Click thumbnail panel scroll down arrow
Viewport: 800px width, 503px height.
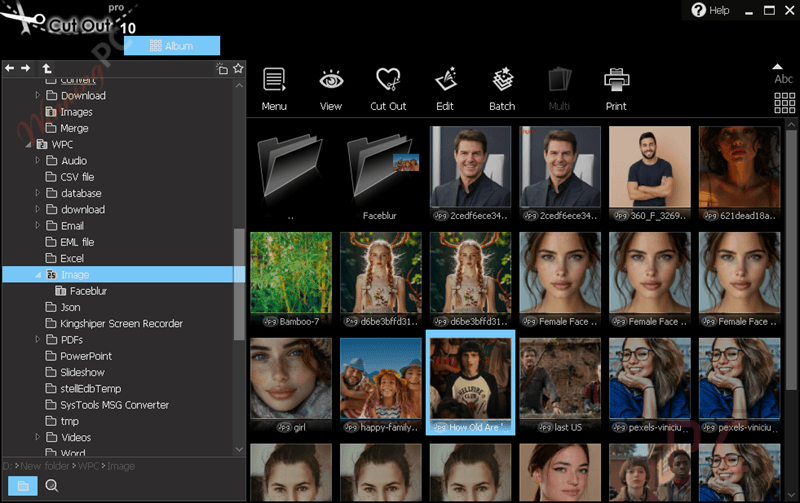[x=791, y=495]
